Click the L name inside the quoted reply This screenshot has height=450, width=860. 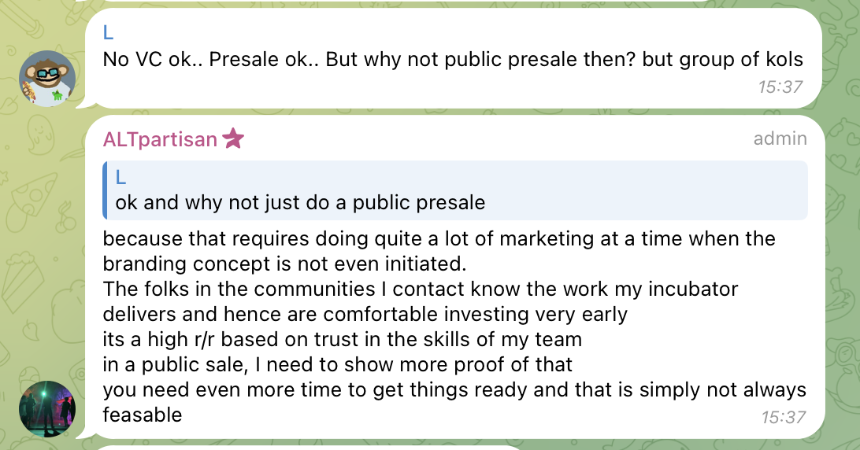tap(121, 177)
